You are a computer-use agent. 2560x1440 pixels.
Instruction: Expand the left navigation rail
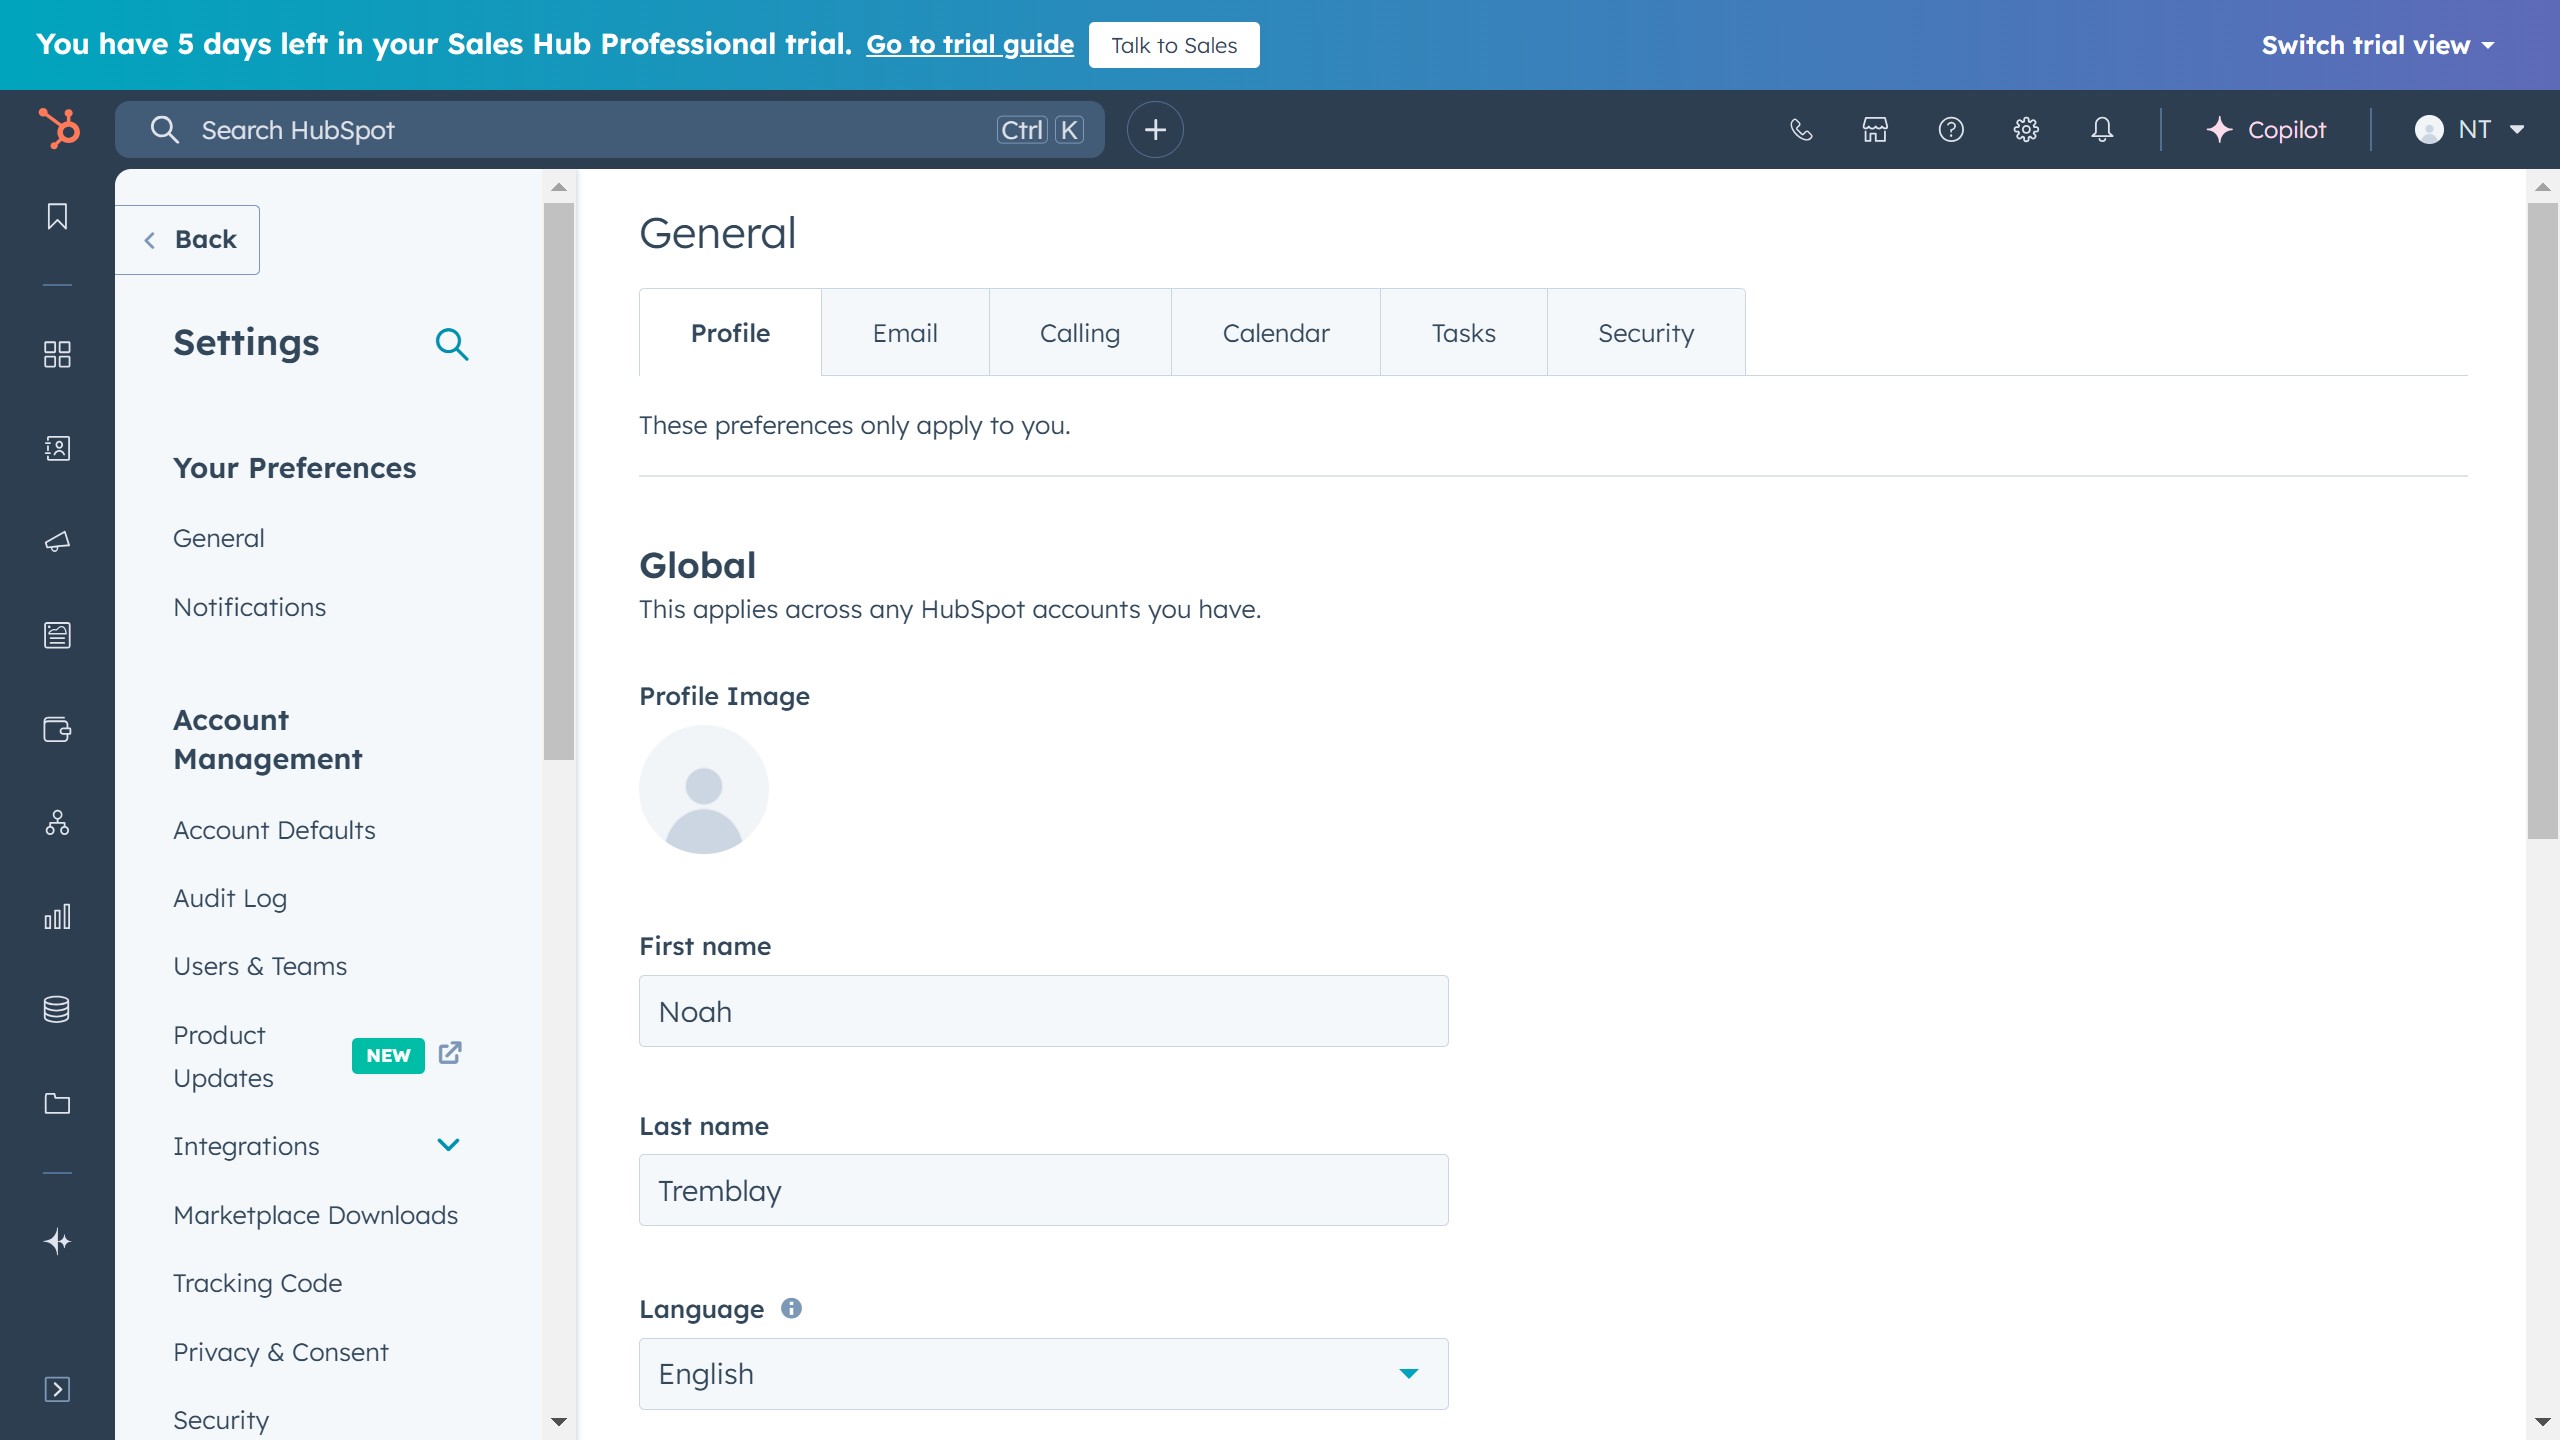click(x=57, y=1389)
